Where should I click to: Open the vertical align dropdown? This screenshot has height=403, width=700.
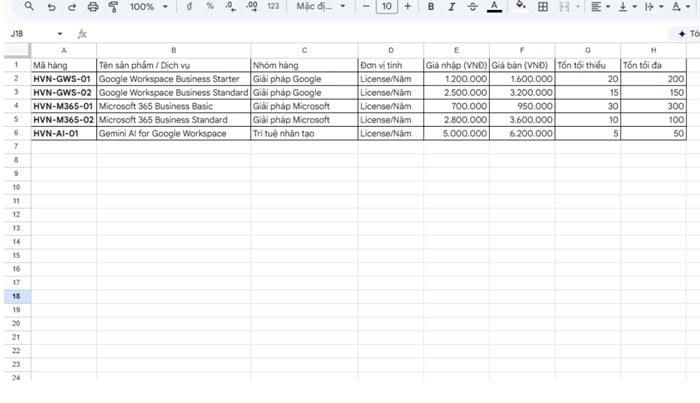(x=627, y=7)
